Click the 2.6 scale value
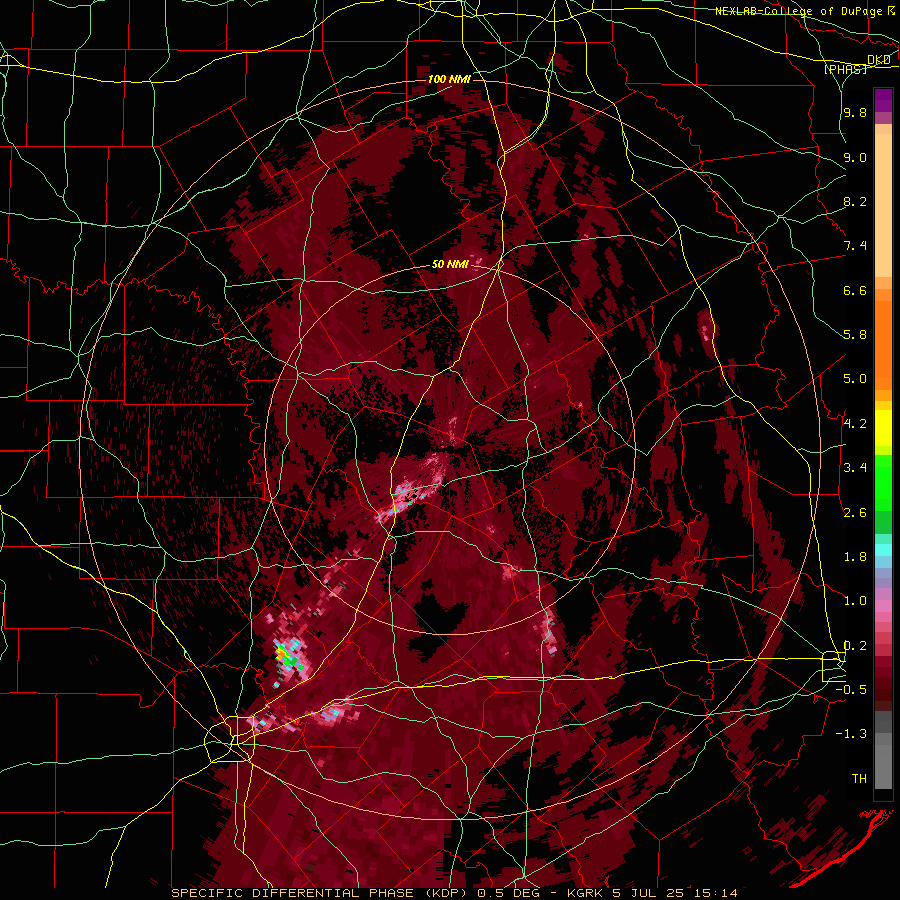Image resolution: width=900 pixels, height=900 pixels. pos(855,512)
